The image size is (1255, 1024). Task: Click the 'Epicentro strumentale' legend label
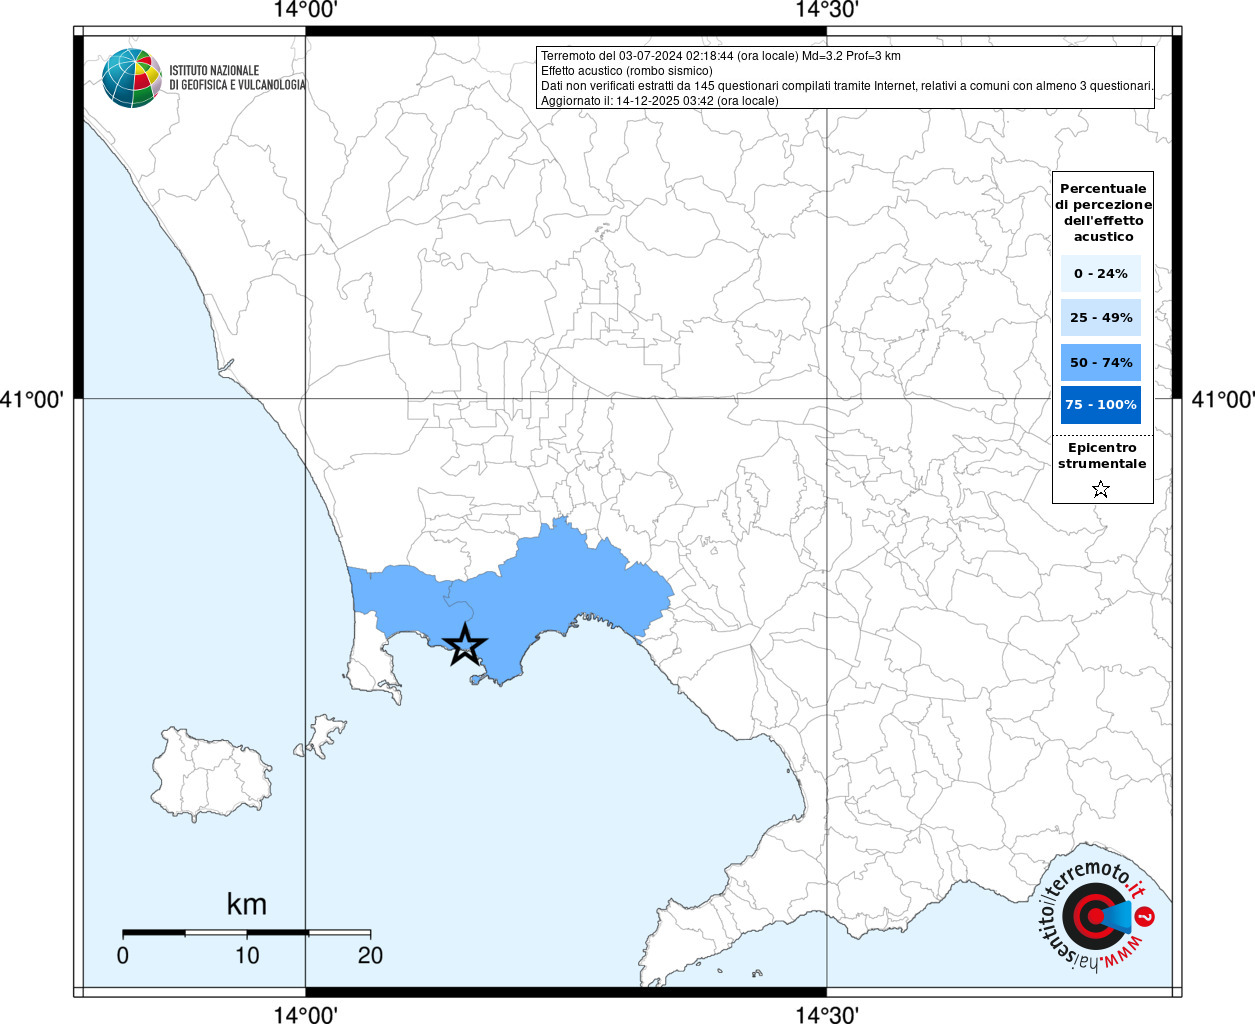point(1102,455)
